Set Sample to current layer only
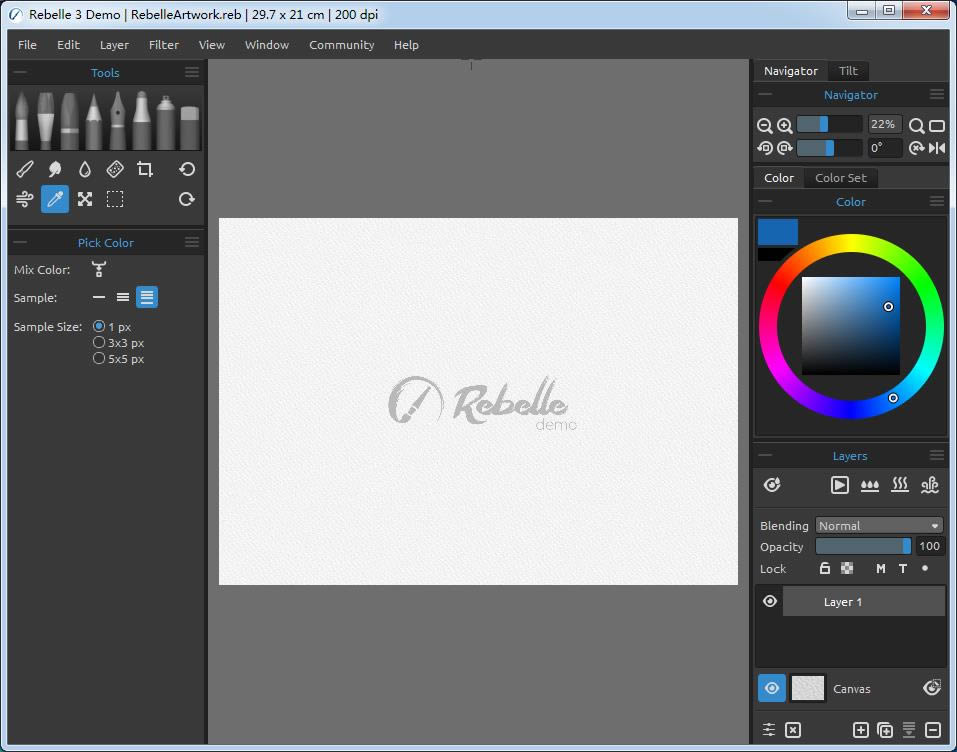Viewport: 957px width, 752px height. [x=99, y=297]
